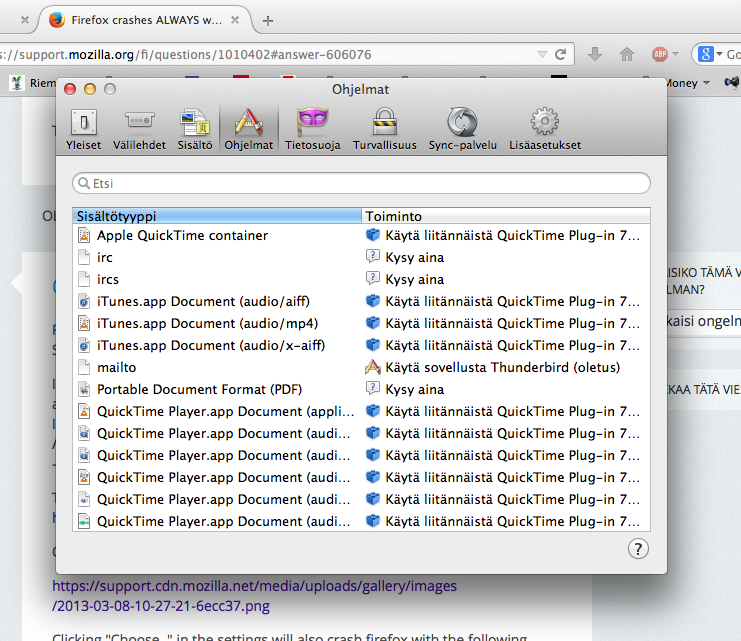Open the Kysy aina action for PDF
Screen dimensions: 741x641
click(x=506, y=389)
